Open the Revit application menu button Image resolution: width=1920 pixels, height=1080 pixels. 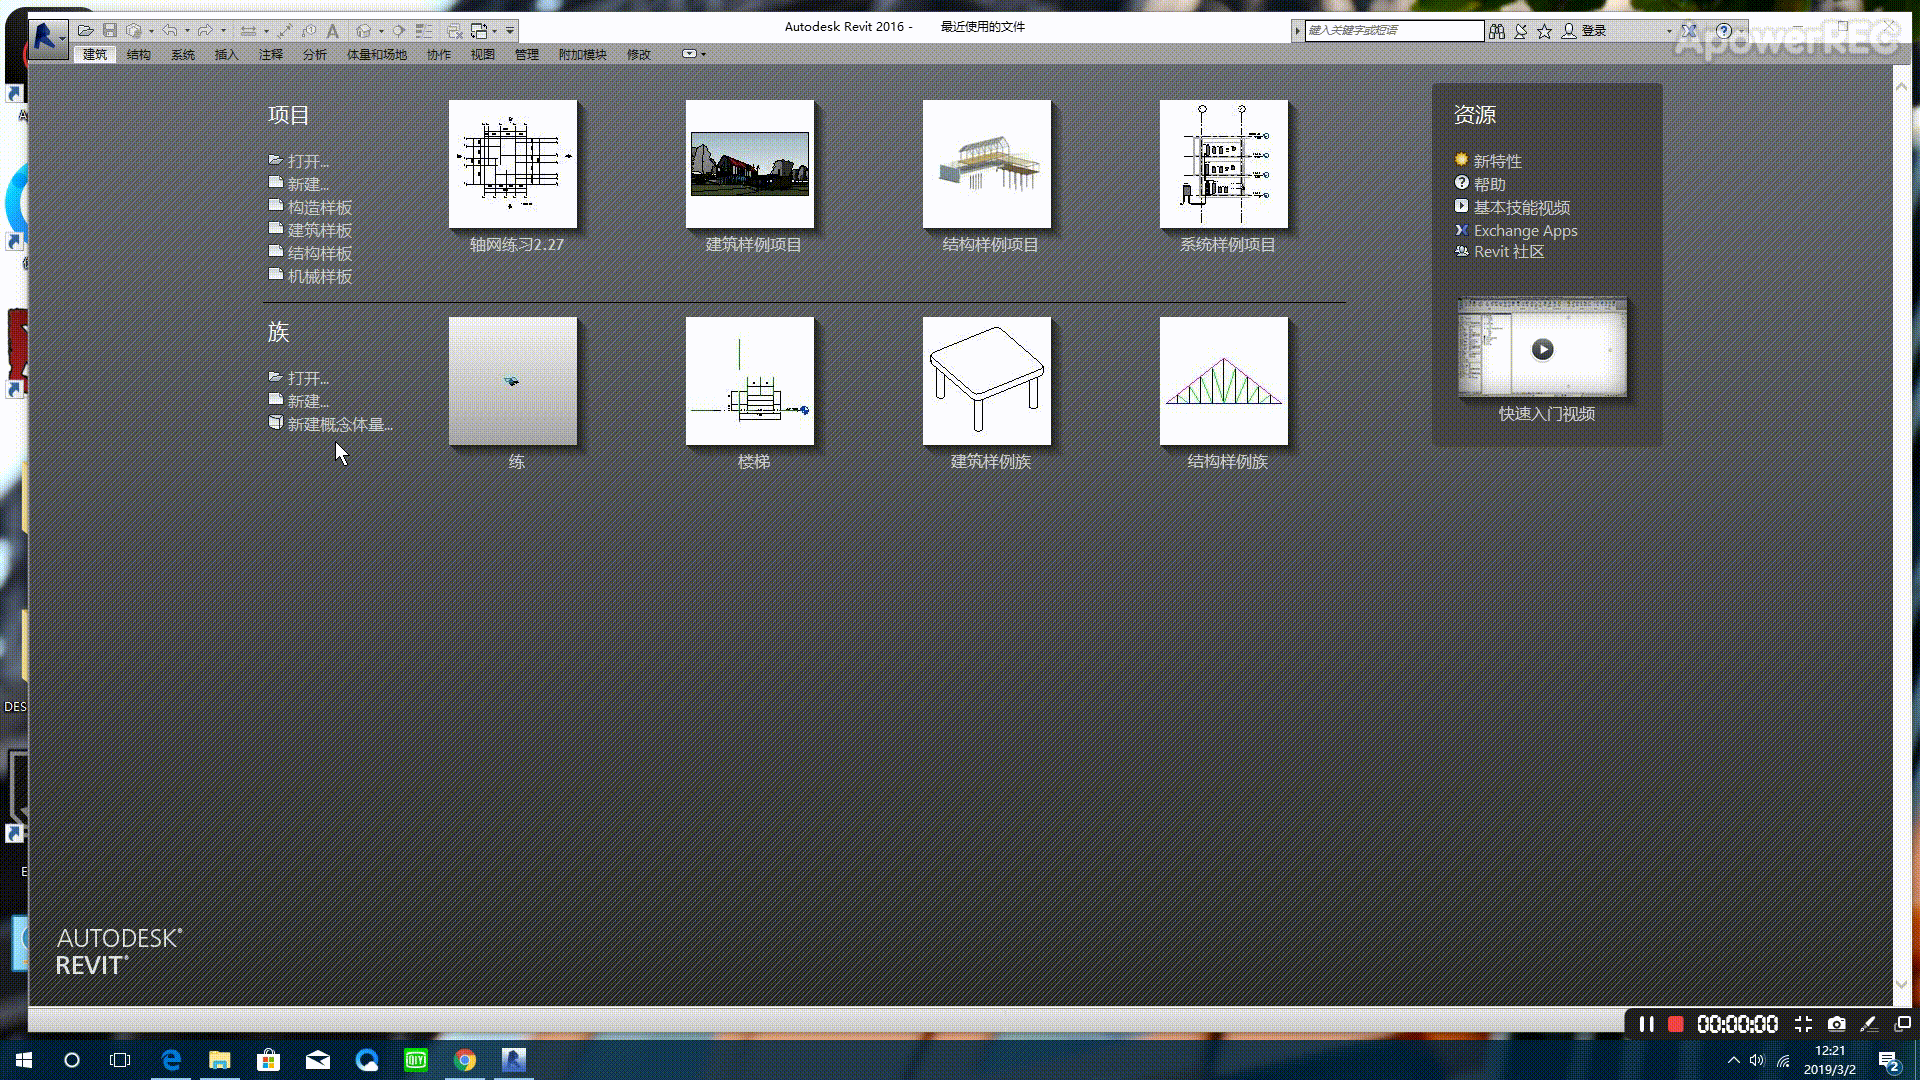pos(46,37)
